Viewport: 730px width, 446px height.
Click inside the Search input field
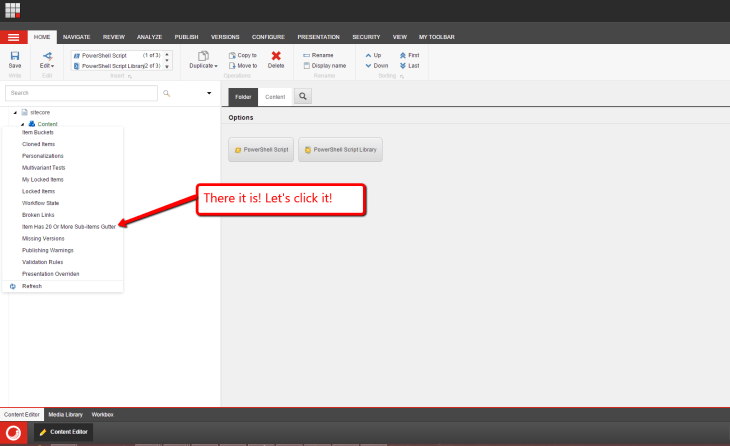pyautogui.click(x=80, y=93)
